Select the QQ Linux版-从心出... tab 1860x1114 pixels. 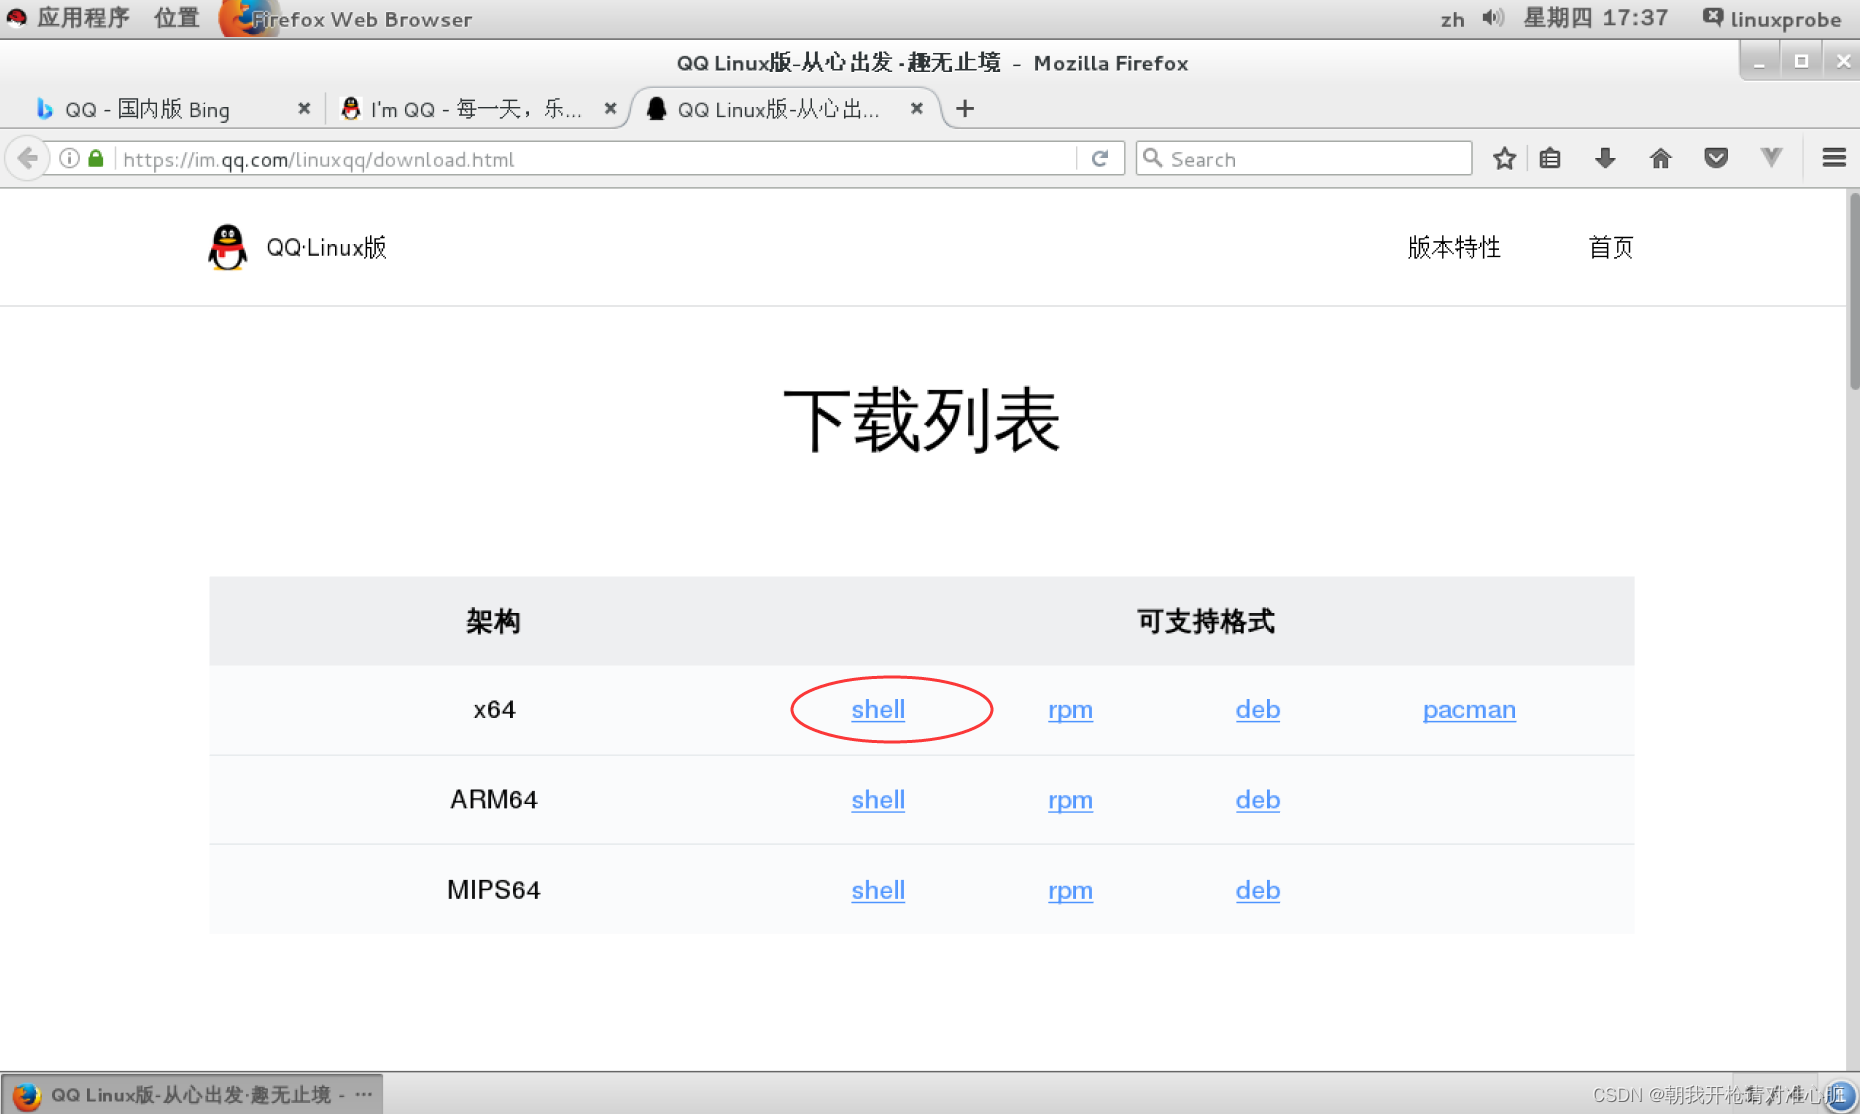point(785,108)
